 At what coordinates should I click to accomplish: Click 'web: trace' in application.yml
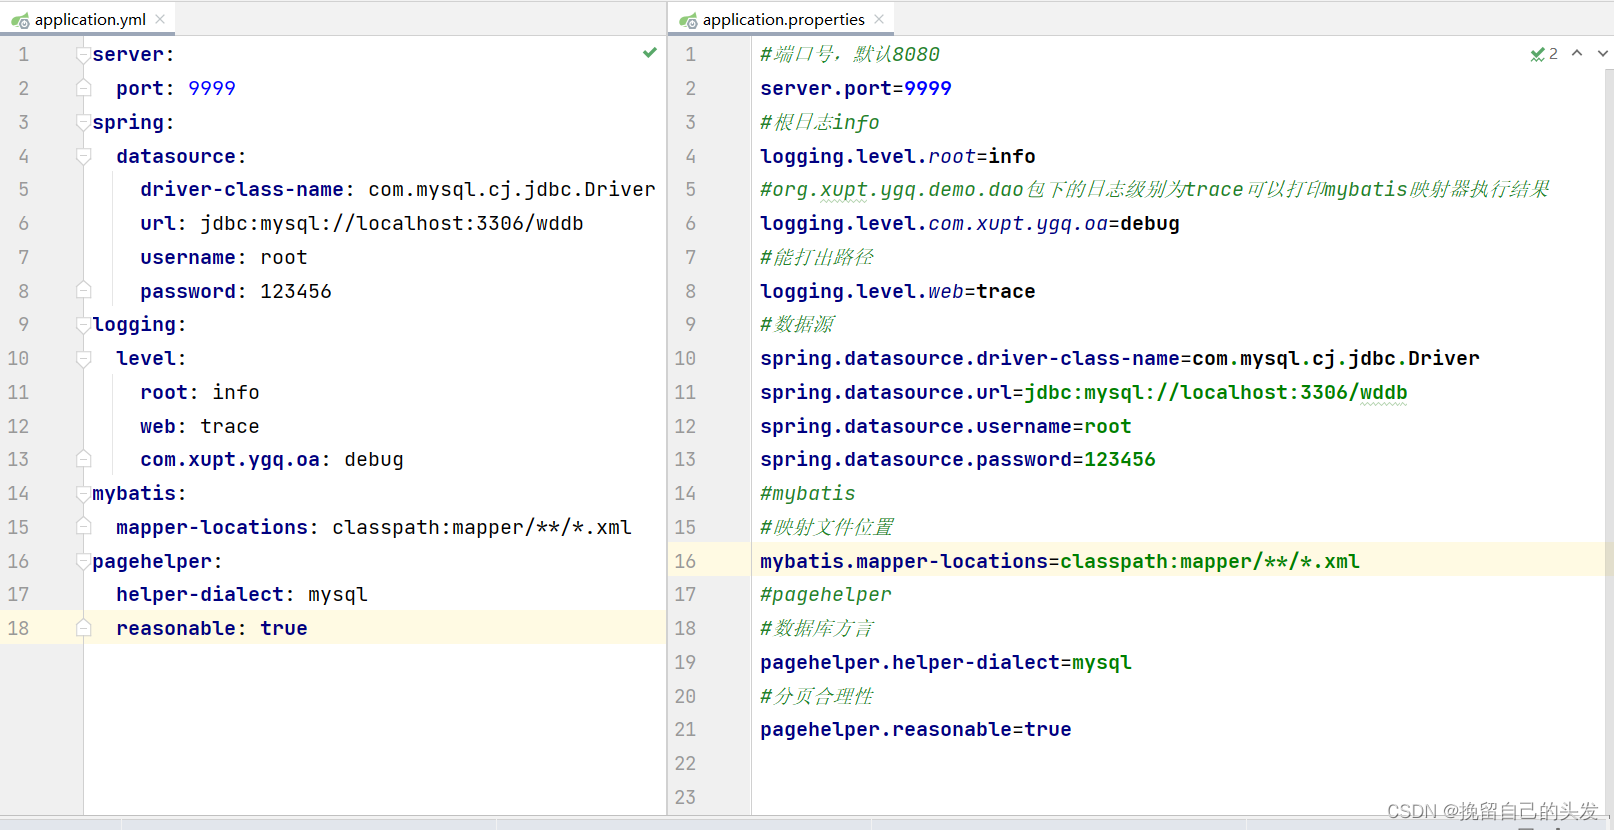pyautogui.click(x=200, y=426)
